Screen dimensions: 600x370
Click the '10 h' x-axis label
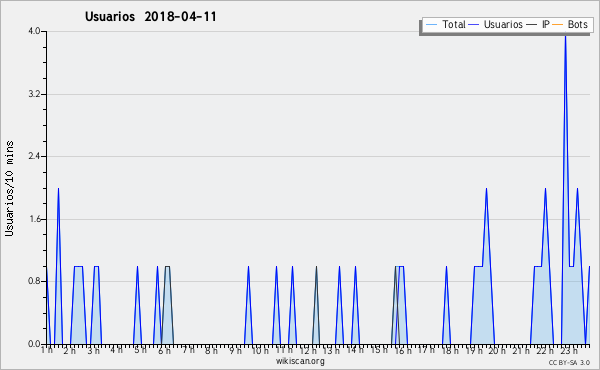(x=260, y=351)
